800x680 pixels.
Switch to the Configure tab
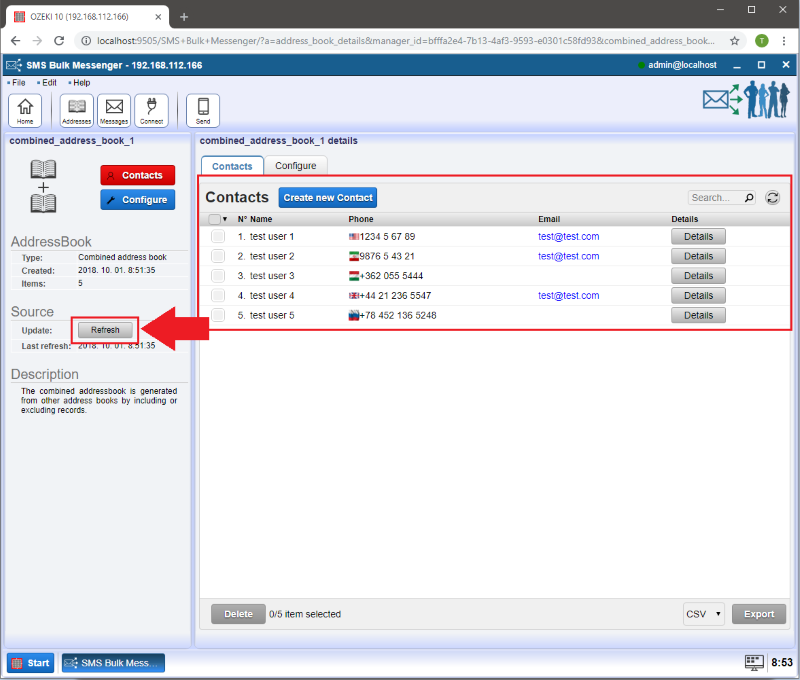pos(296,166)
